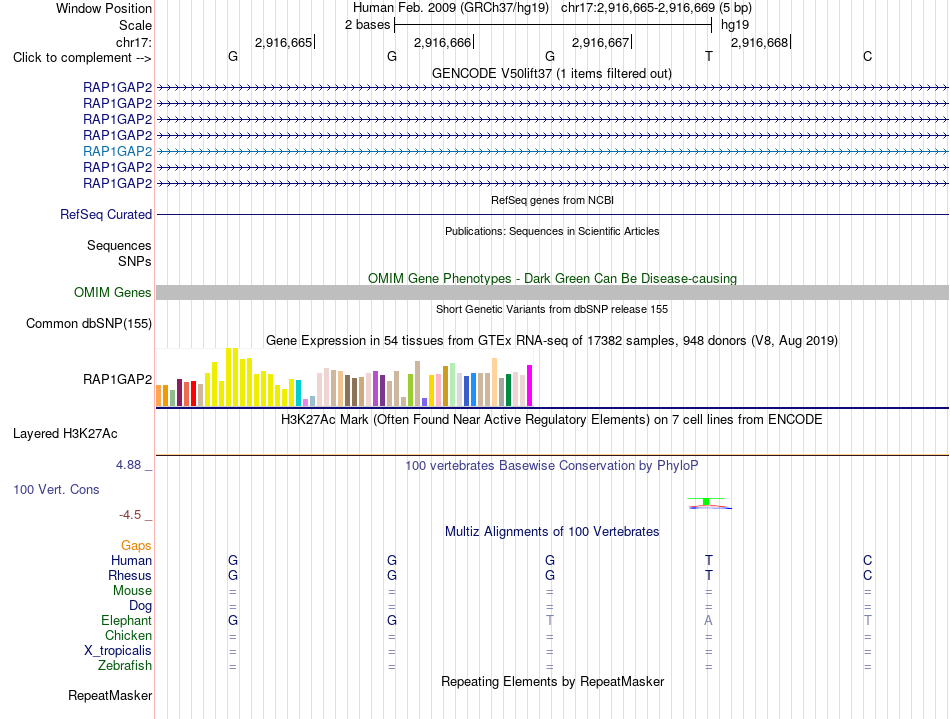Click the RAP1GAP2 label beside the GTEx bar chart
The width and height of the screenshot is (950, 719).
118,379
